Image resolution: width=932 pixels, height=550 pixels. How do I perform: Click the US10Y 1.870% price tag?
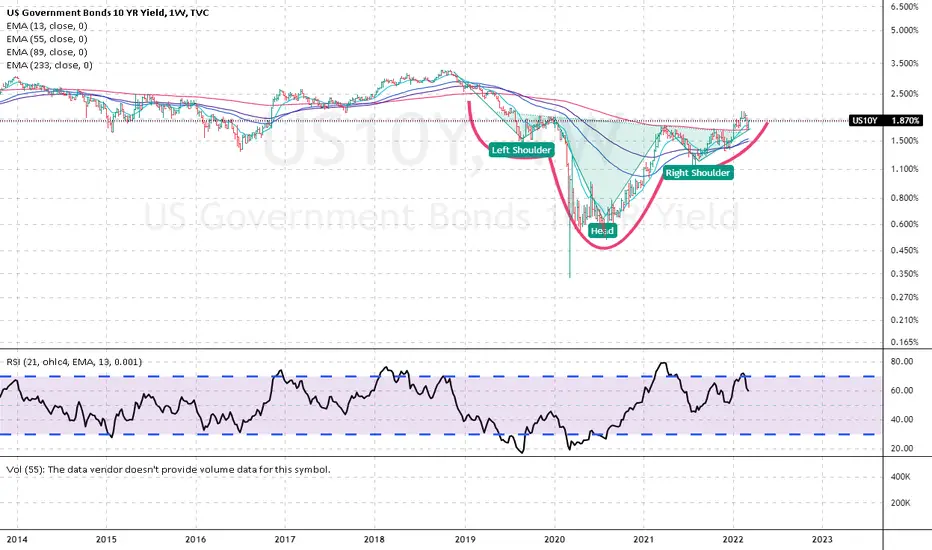[885, 120]
